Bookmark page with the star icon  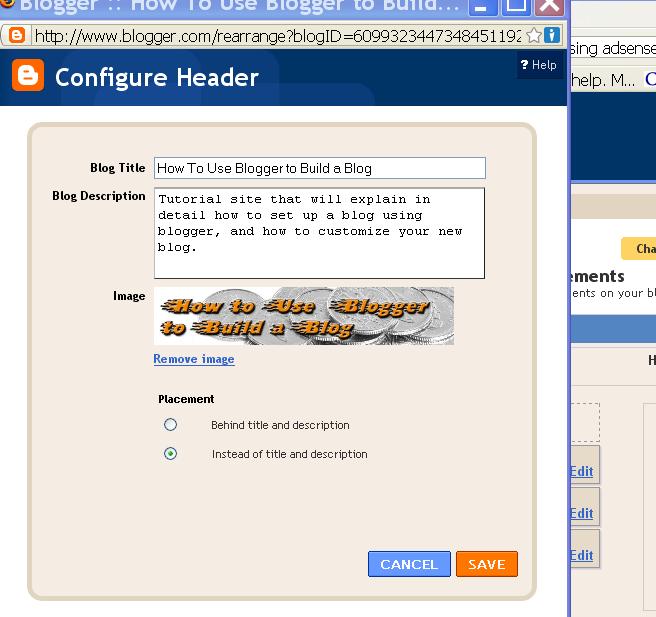point(534,36)
